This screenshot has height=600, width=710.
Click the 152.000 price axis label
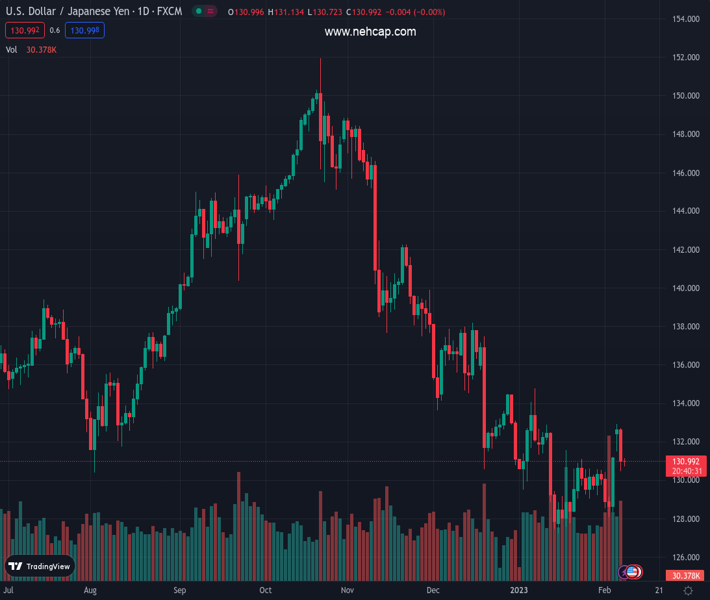[x=686, y=58]
